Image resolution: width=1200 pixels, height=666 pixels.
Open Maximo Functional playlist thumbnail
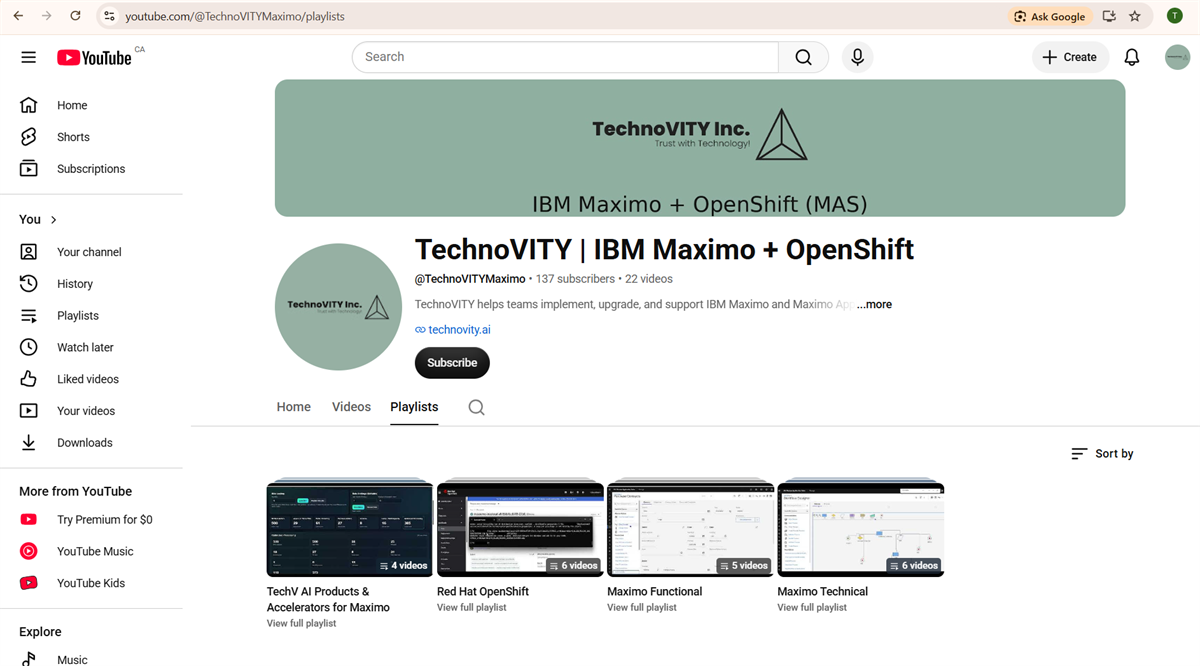point(690,530)
